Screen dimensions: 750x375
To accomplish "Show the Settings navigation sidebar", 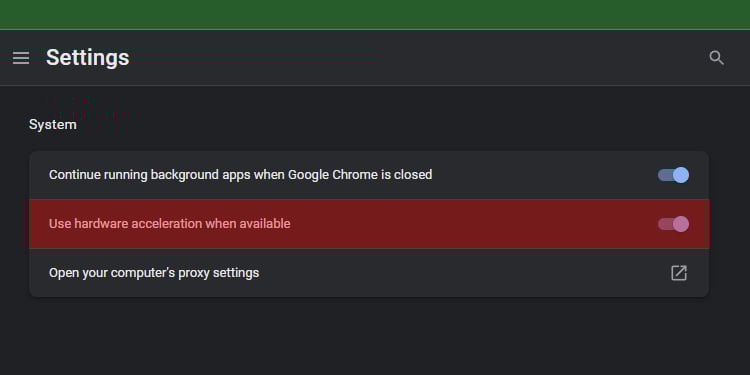I will tap(21, 58).
